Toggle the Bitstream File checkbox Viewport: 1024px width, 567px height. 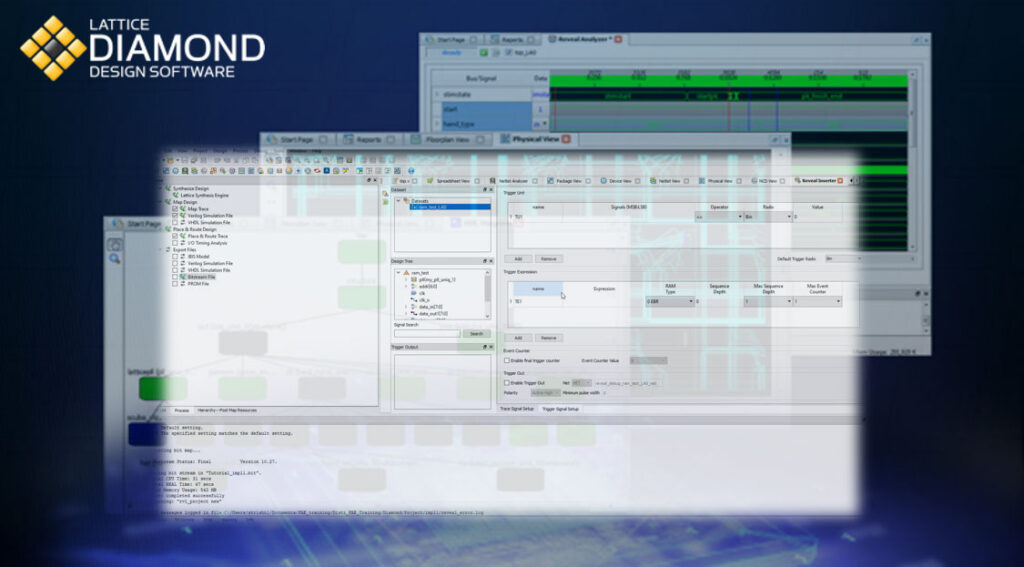(175, 276)
